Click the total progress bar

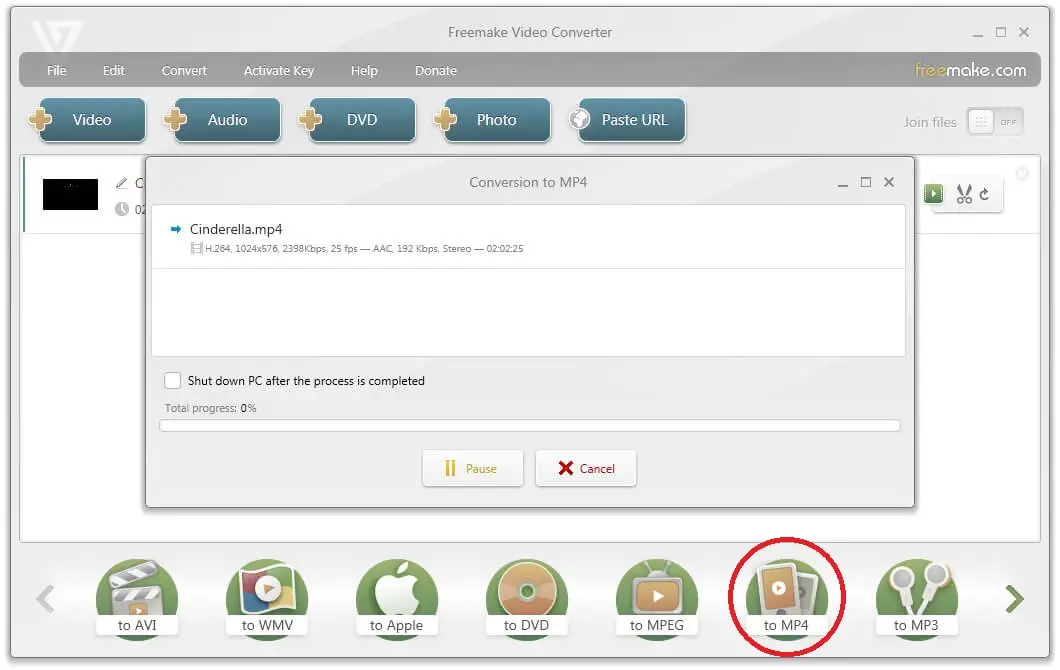(x=529, y=425)
